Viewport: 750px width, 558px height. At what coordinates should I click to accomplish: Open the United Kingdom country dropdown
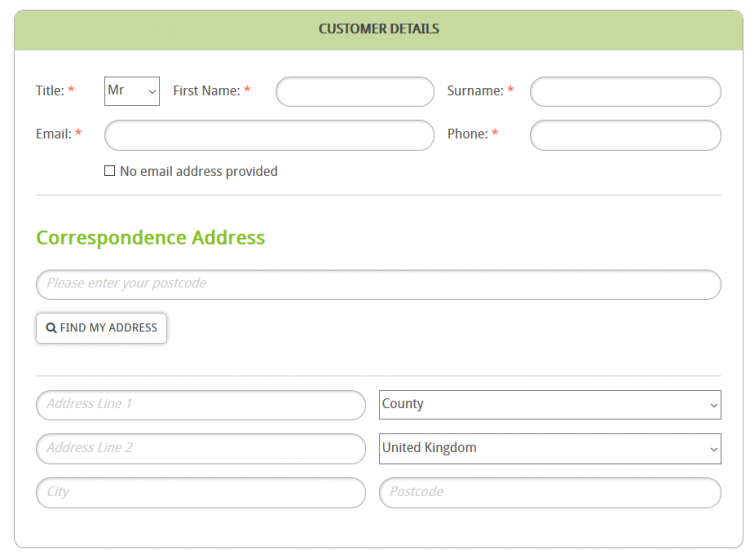coord(550,449)
